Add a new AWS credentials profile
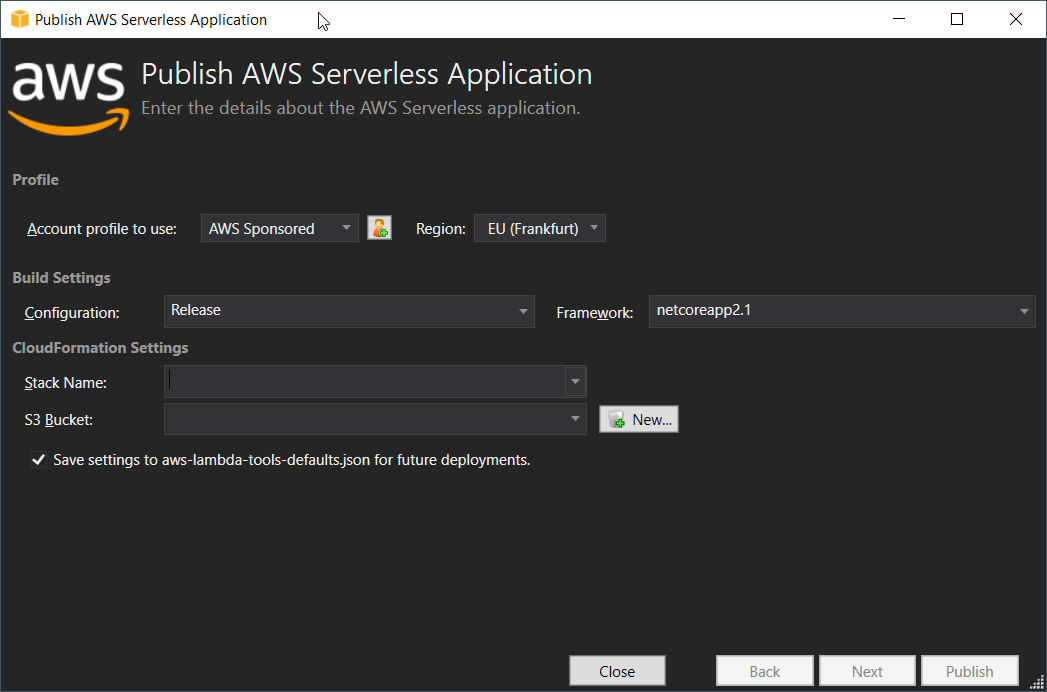 [x=379, y=227]
